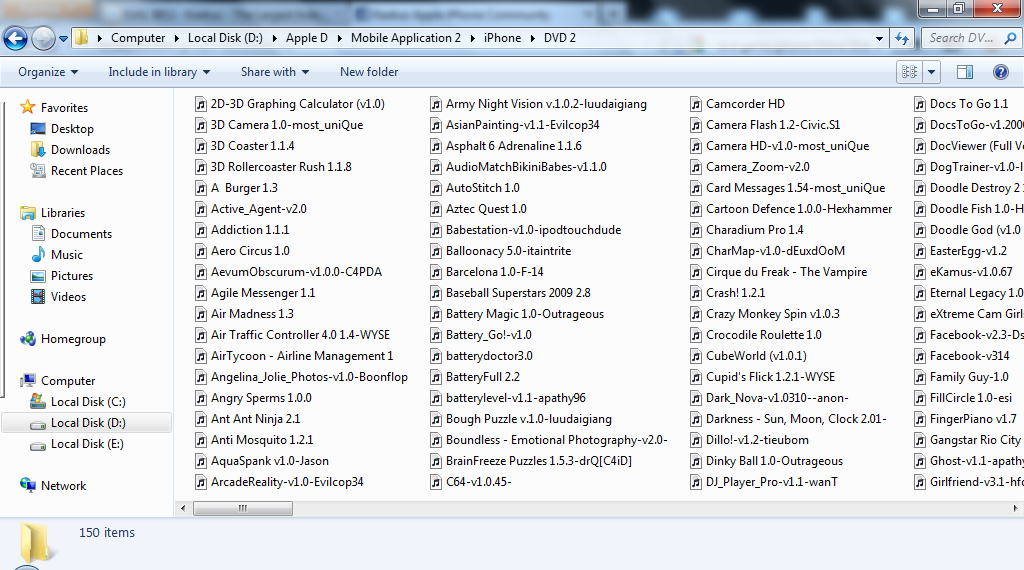Image resolution: width=1024 pixels, height=570 pixels.
Task: Expand the arrow after the iPhone breadcrumb
Action: point(534,39)
